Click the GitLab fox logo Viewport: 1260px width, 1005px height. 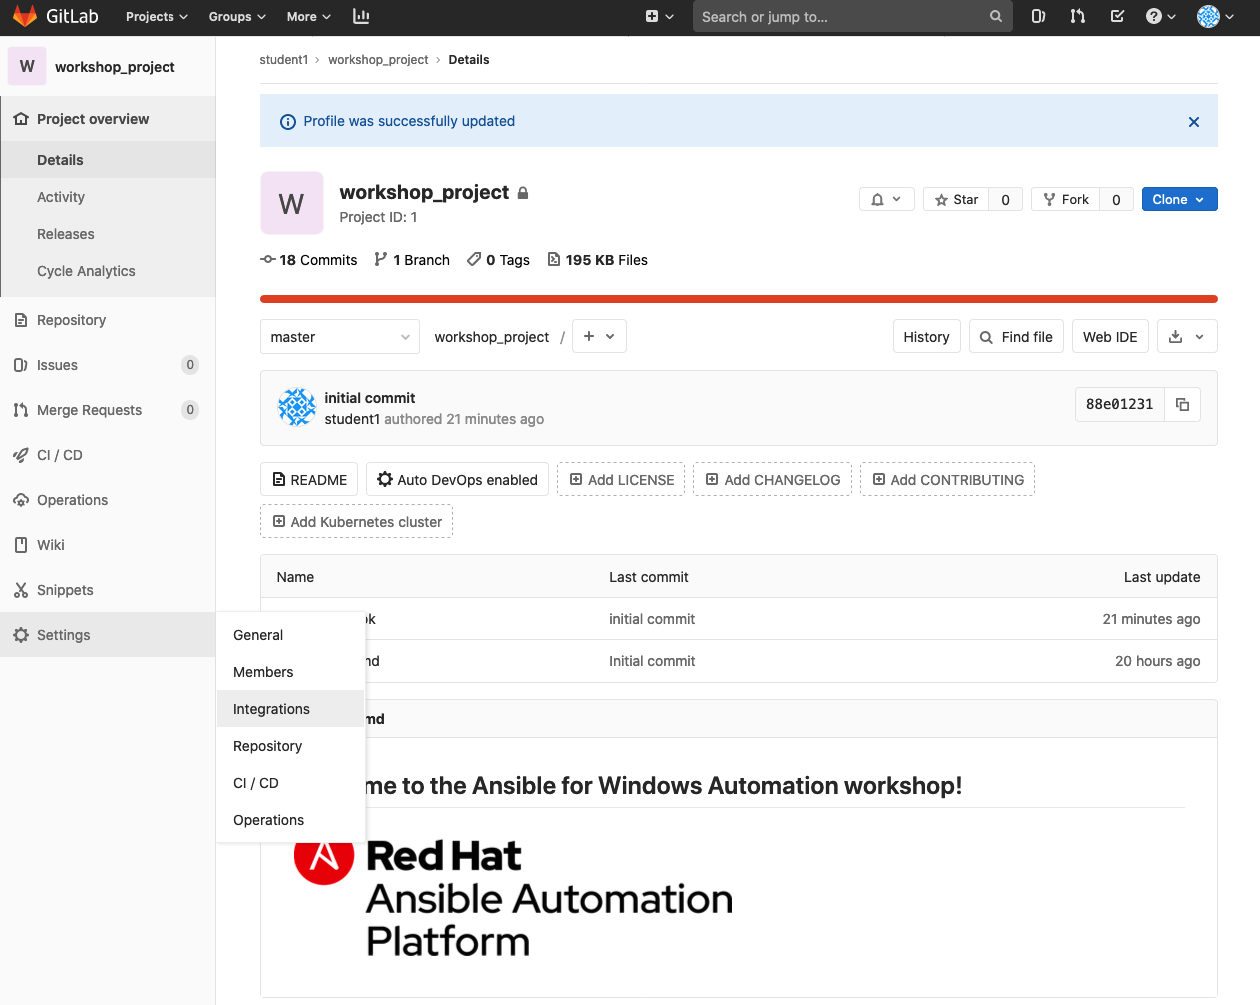(25, 17)
